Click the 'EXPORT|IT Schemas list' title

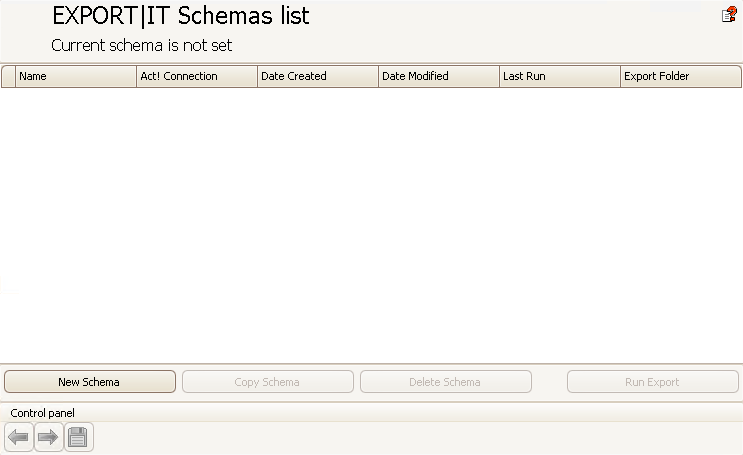pos(181,16)
